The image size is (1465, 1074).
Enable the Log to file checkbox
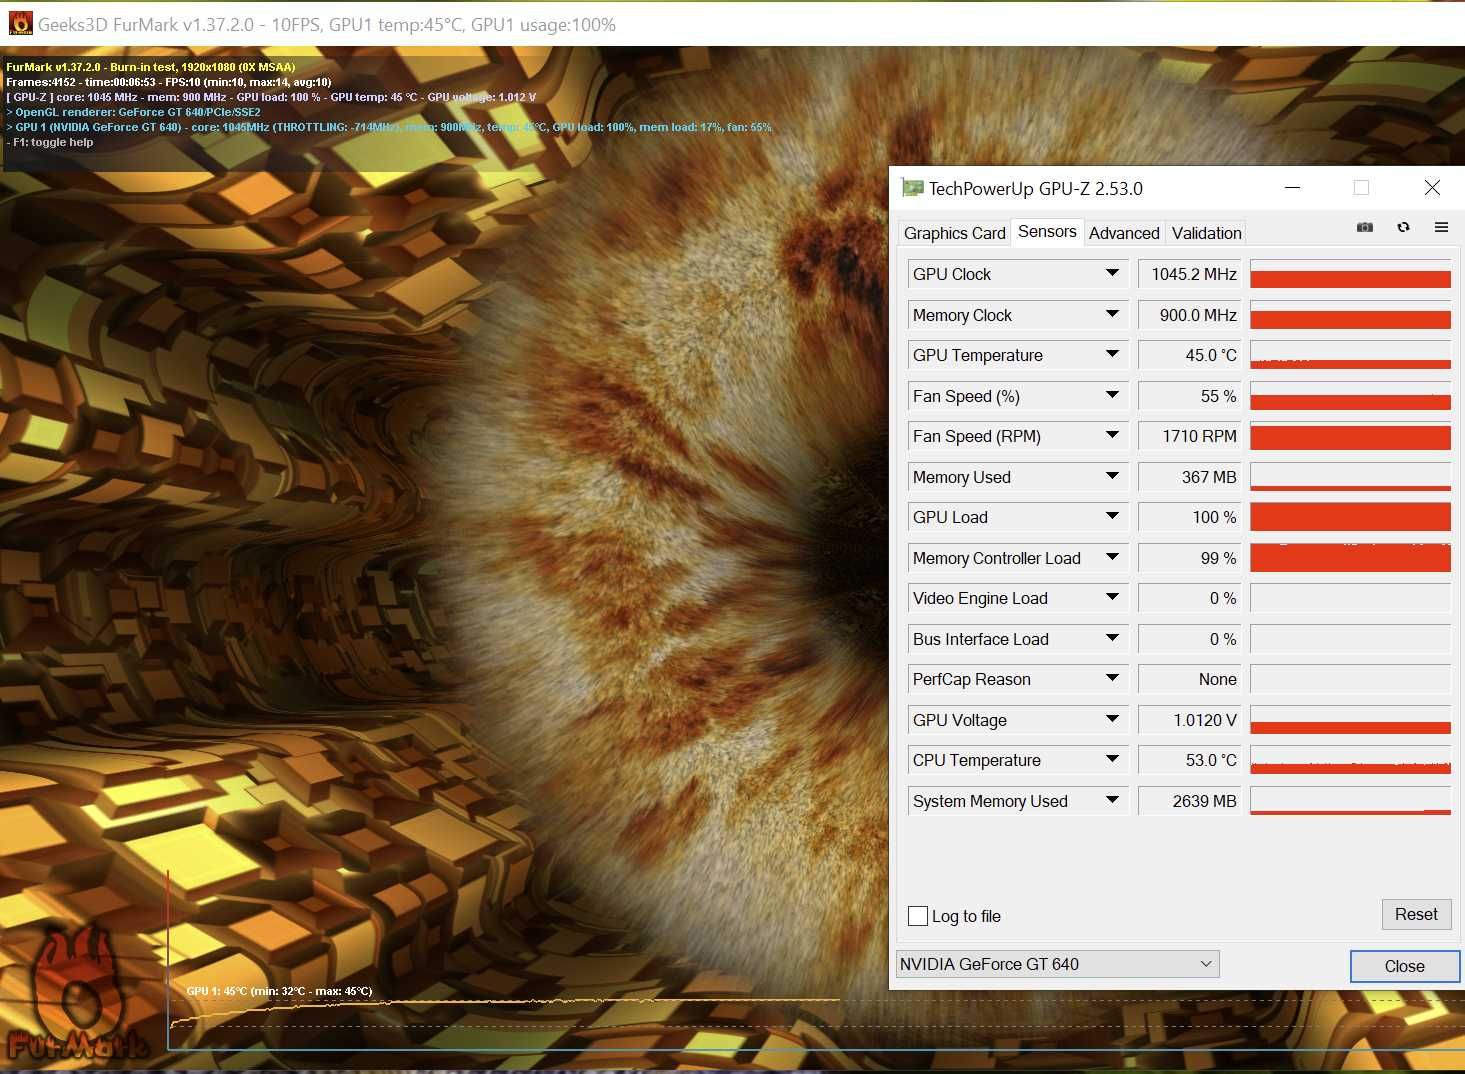click(x=918, y=915)
